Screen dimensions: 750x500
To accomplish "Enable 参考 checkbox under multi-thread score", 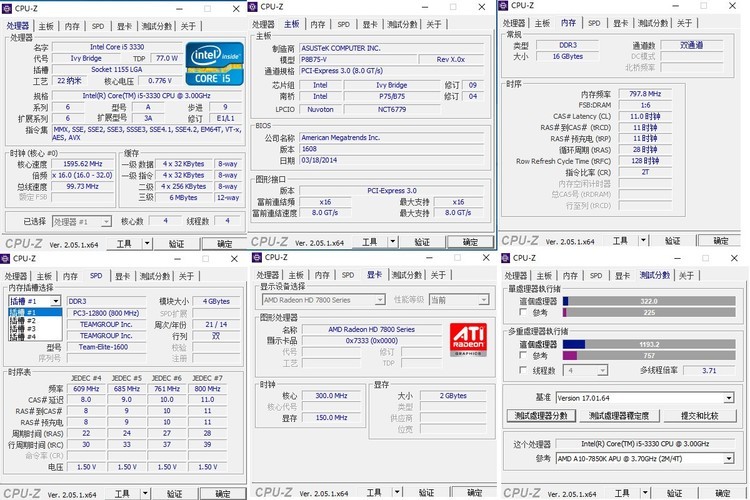I will coord(523,355).
